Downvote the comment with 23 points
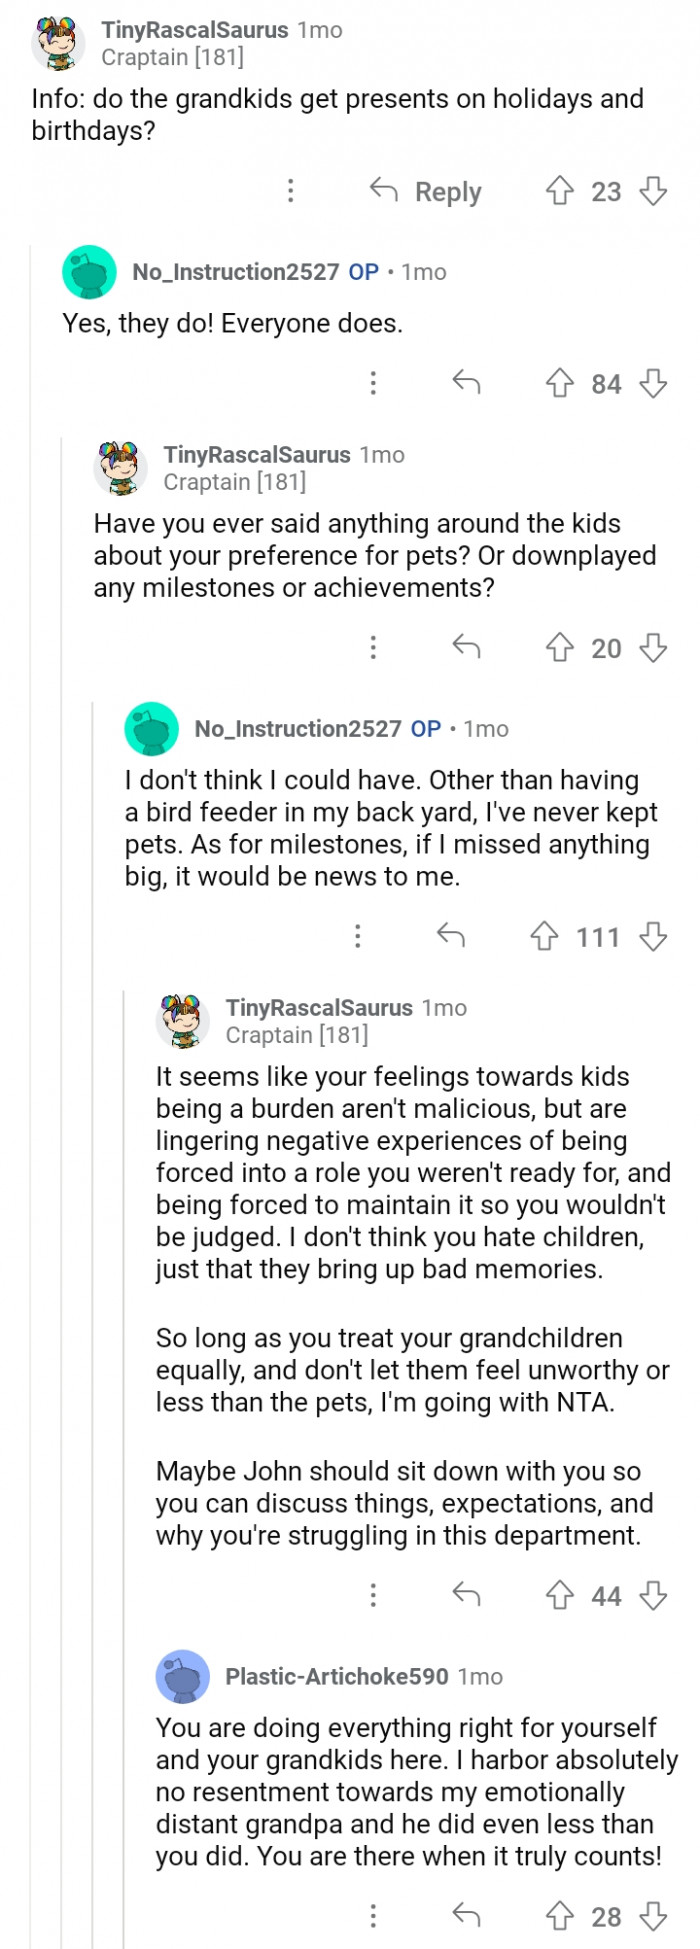 tap(653, 191)
